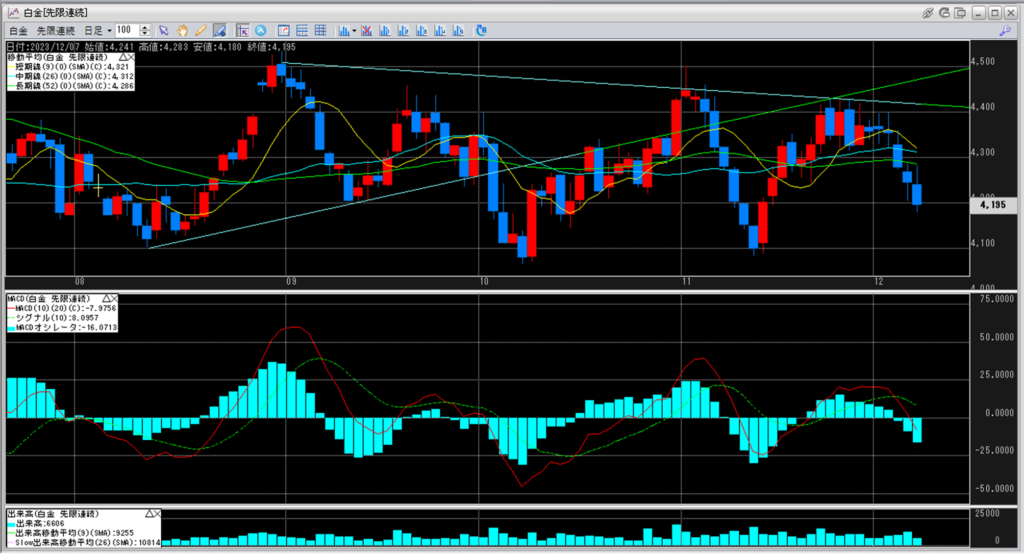The width and height of the screenshot is (1024, 554).
Task: Click the 11 month label on time axis
Action: pyautogui.click(x=686, y=282)
